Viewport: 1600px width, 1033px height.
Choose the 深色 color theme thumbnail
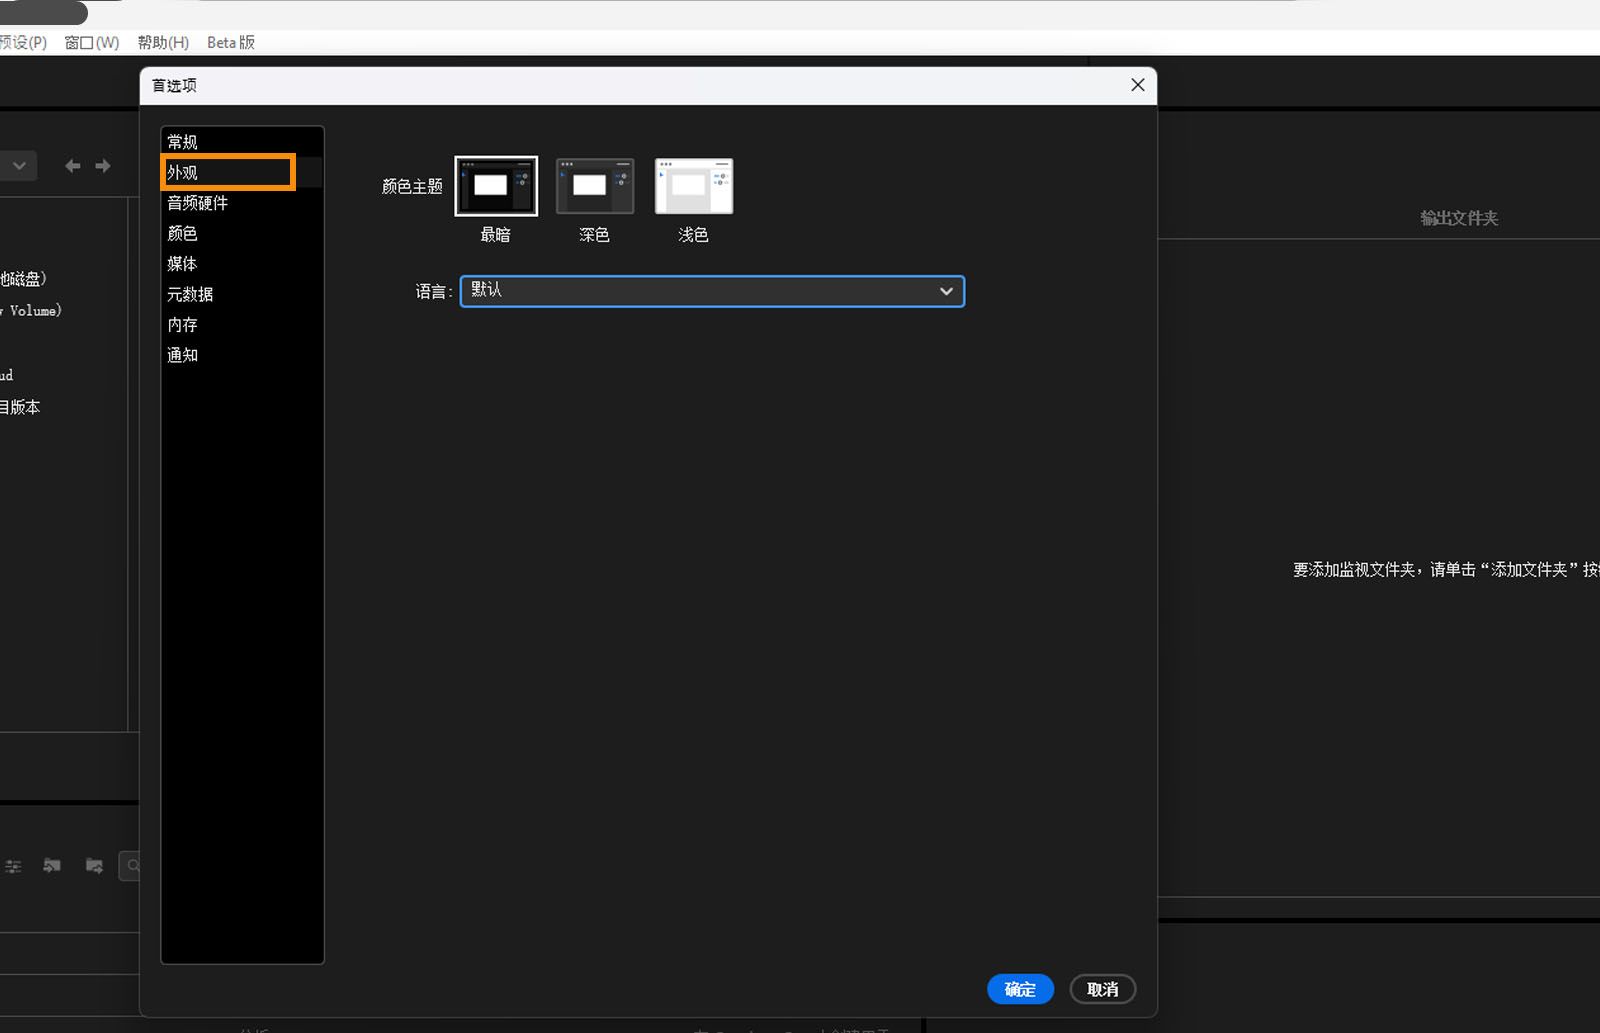tap(595, 186)
